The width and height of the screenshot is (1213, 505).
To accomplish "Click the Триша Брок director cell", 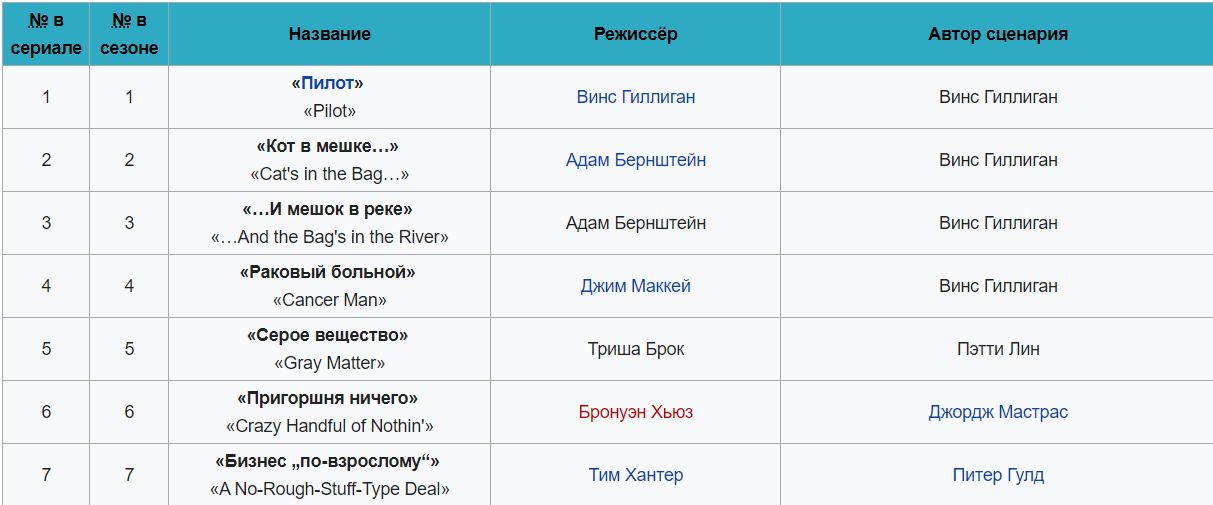I will 636,349.
